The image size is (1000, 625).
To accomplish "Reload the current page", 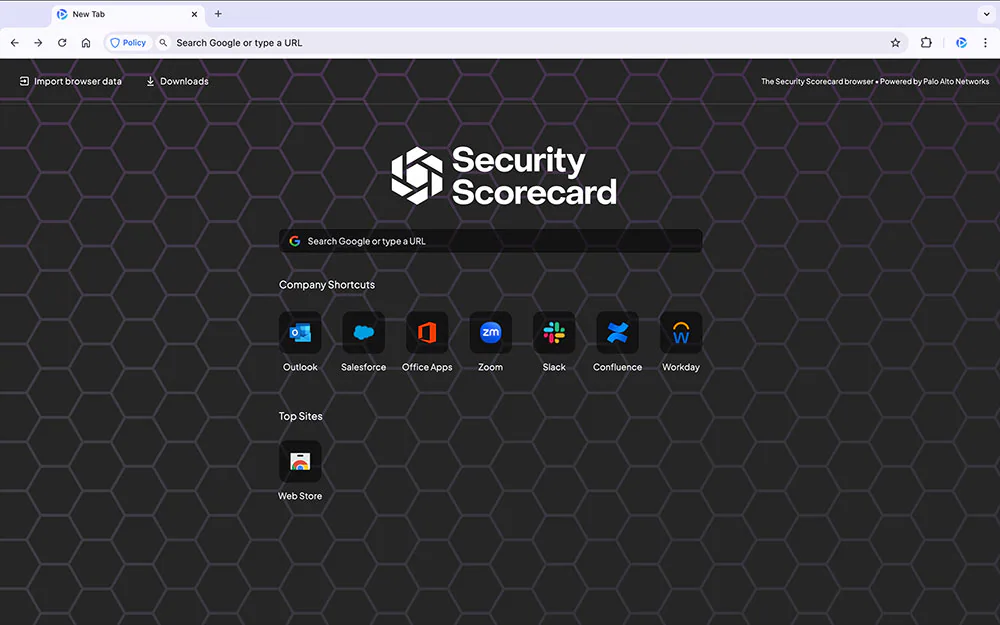I will pos(62,42).
